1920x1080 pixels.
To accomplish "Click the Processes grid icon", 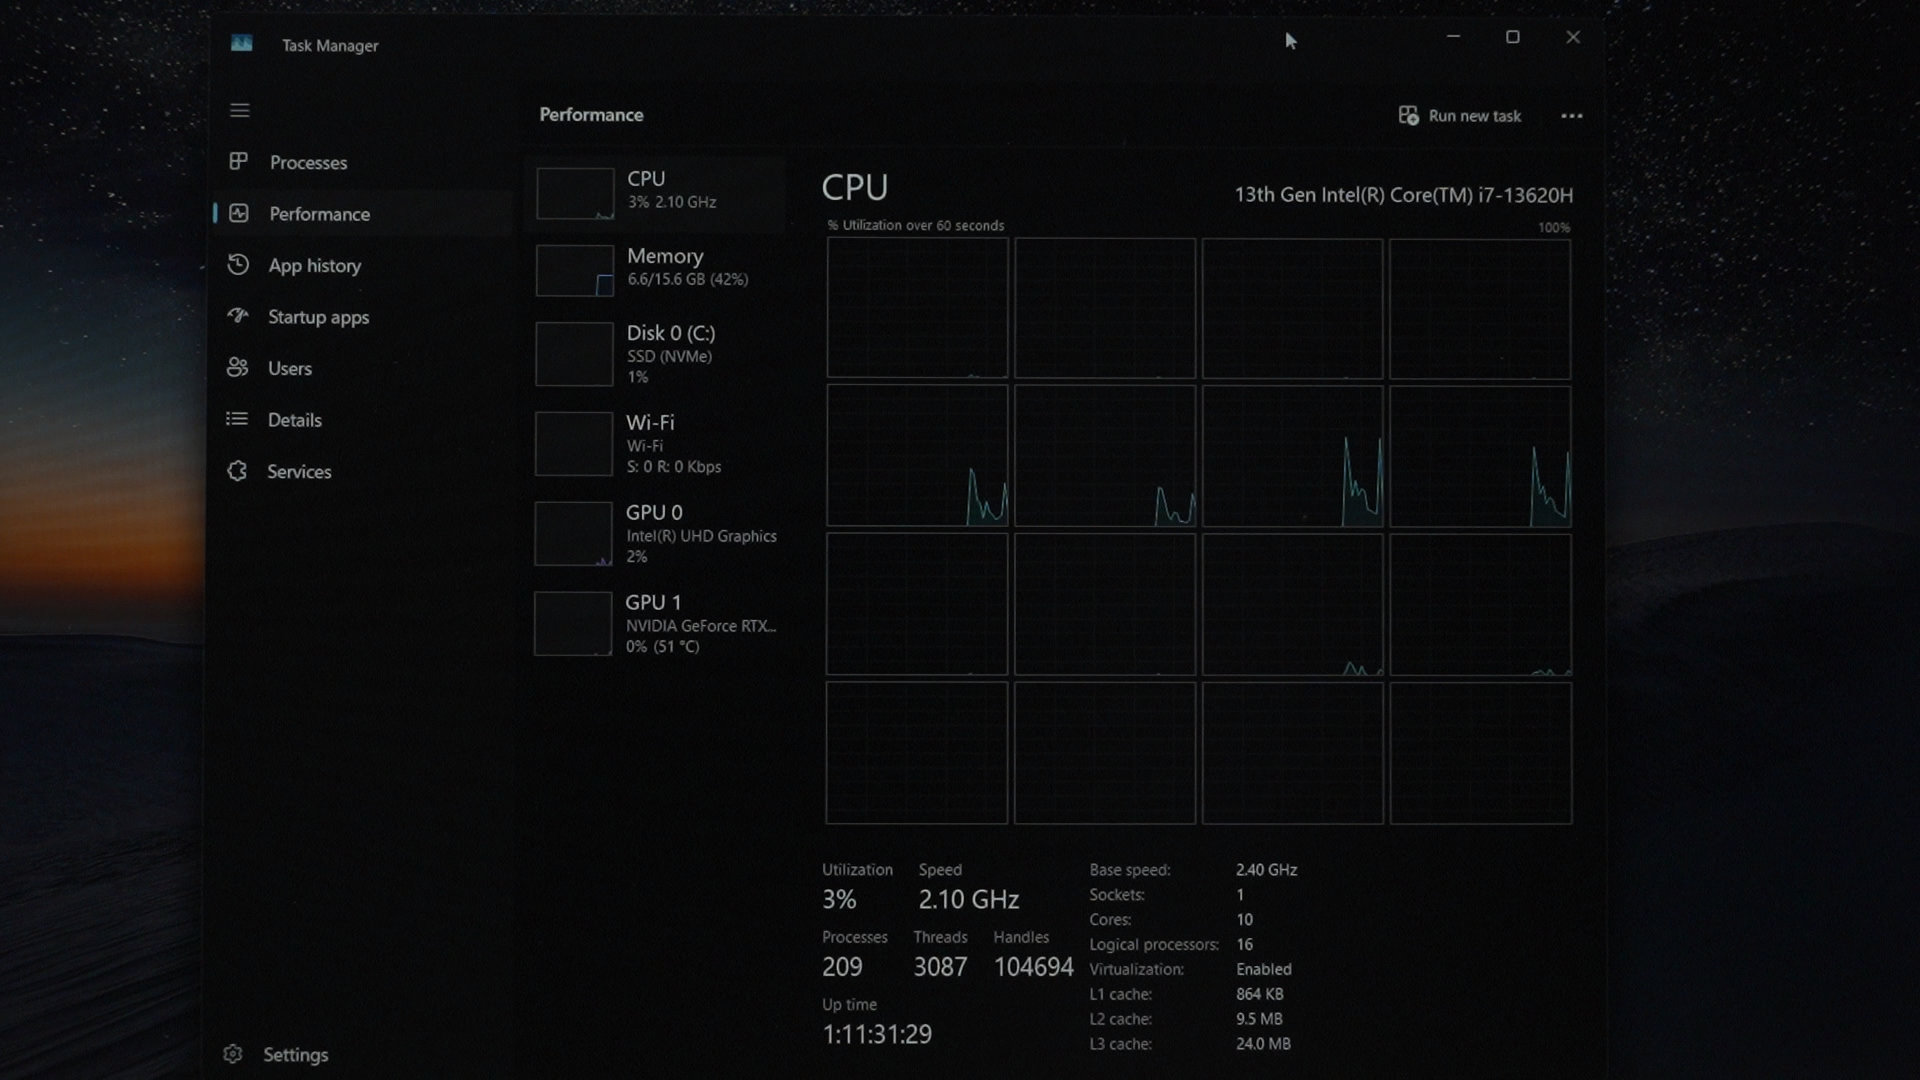I will pyautogui.click(x=238, y=161).
